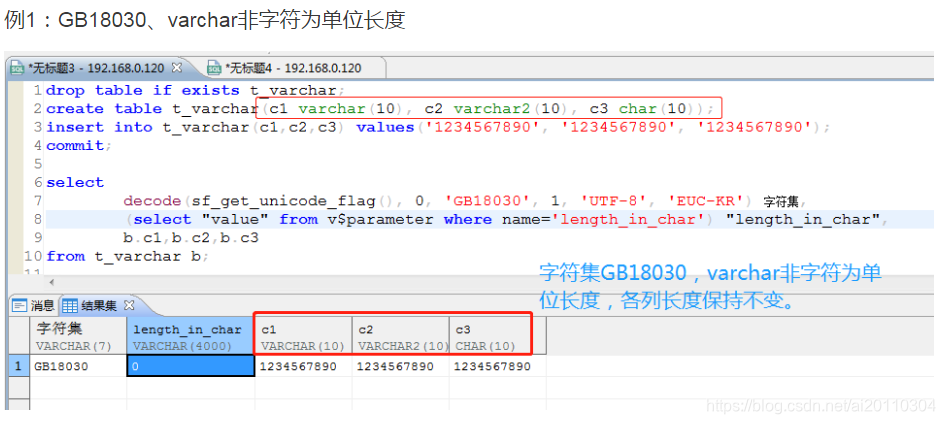Place cursor on line 6 select keyword

(75, 182)
